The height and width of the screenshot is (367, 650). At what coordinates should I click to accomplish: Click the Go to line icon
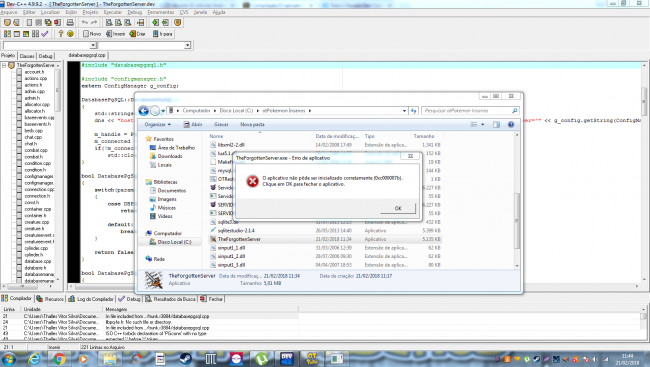[x=141, y=22]
